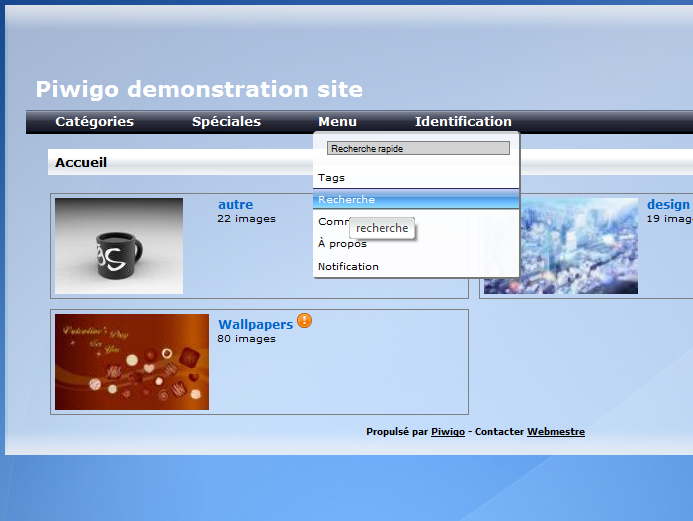Click the autre category link
Screen dimensions: 693x521
click(235, 205)
